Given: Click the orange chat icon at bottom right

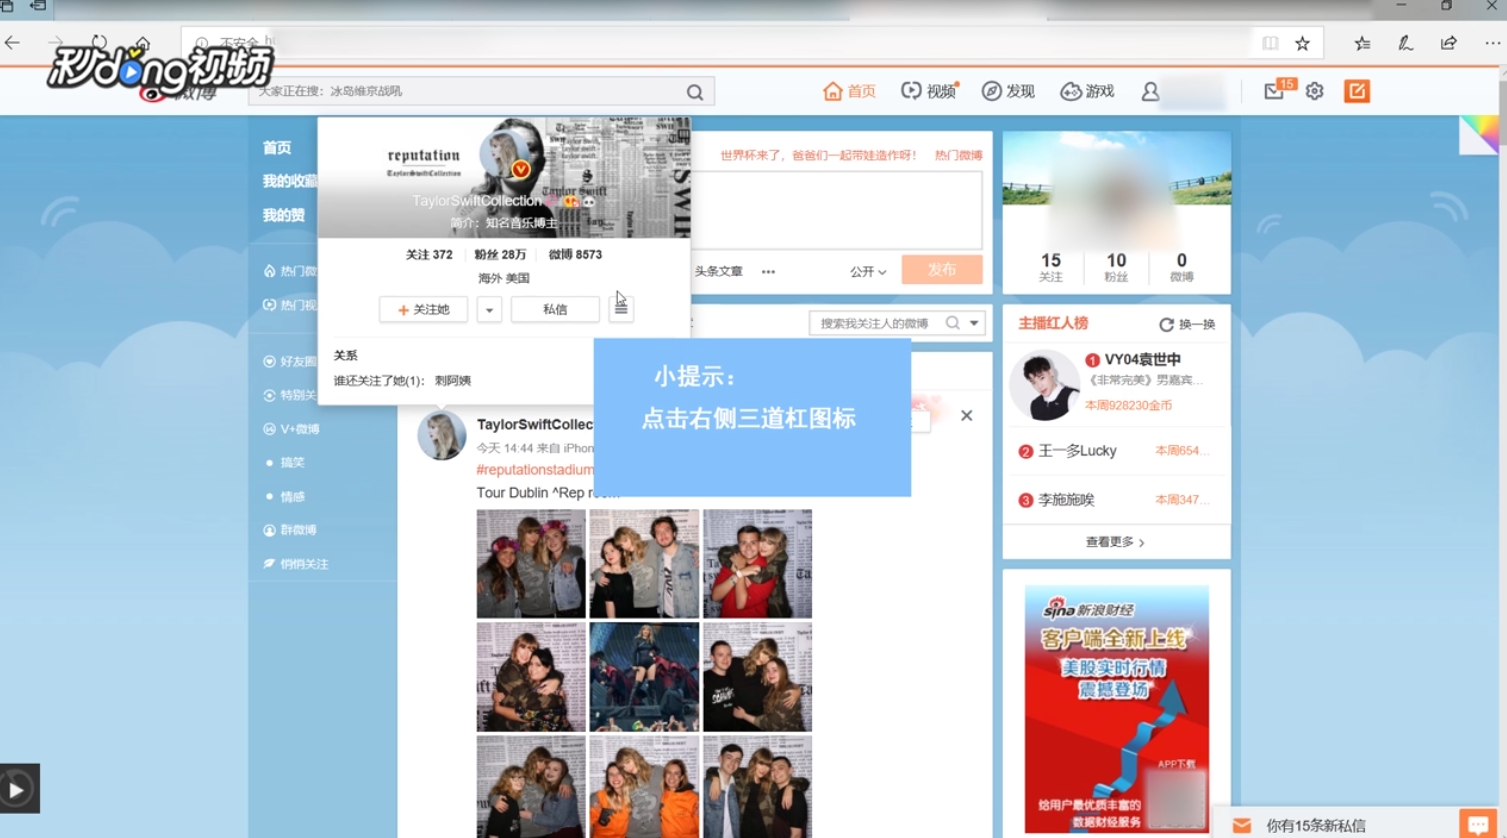Looking at the screenshot, I should click(x=1478, y=824).
